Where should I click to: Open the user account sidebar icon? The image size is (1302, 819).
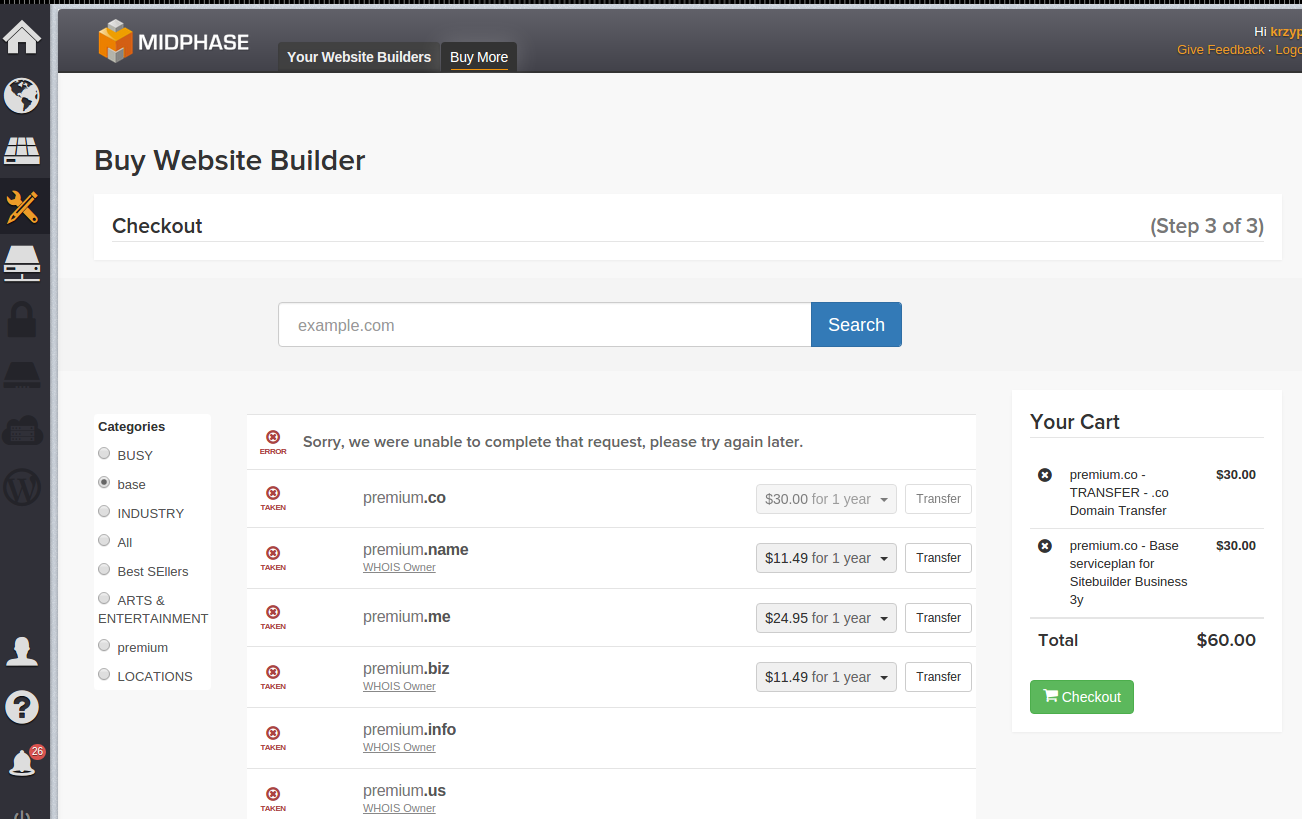[22, 651]
